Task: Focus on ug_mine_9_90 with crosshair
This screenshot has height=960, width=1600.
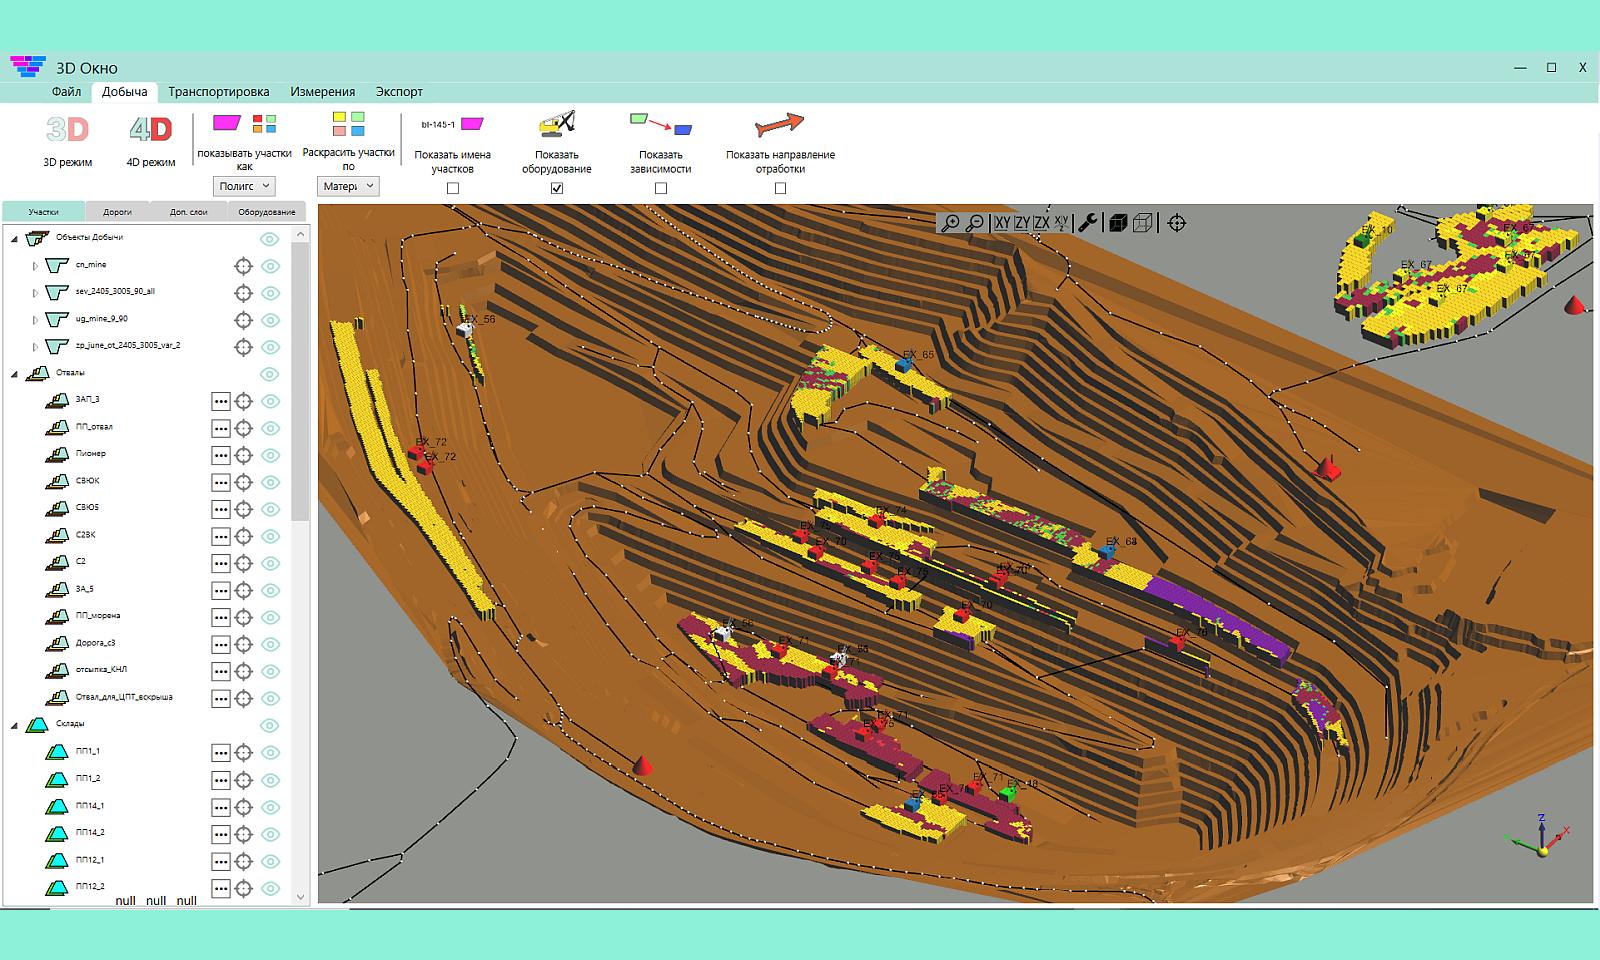Action: [243, 320]
